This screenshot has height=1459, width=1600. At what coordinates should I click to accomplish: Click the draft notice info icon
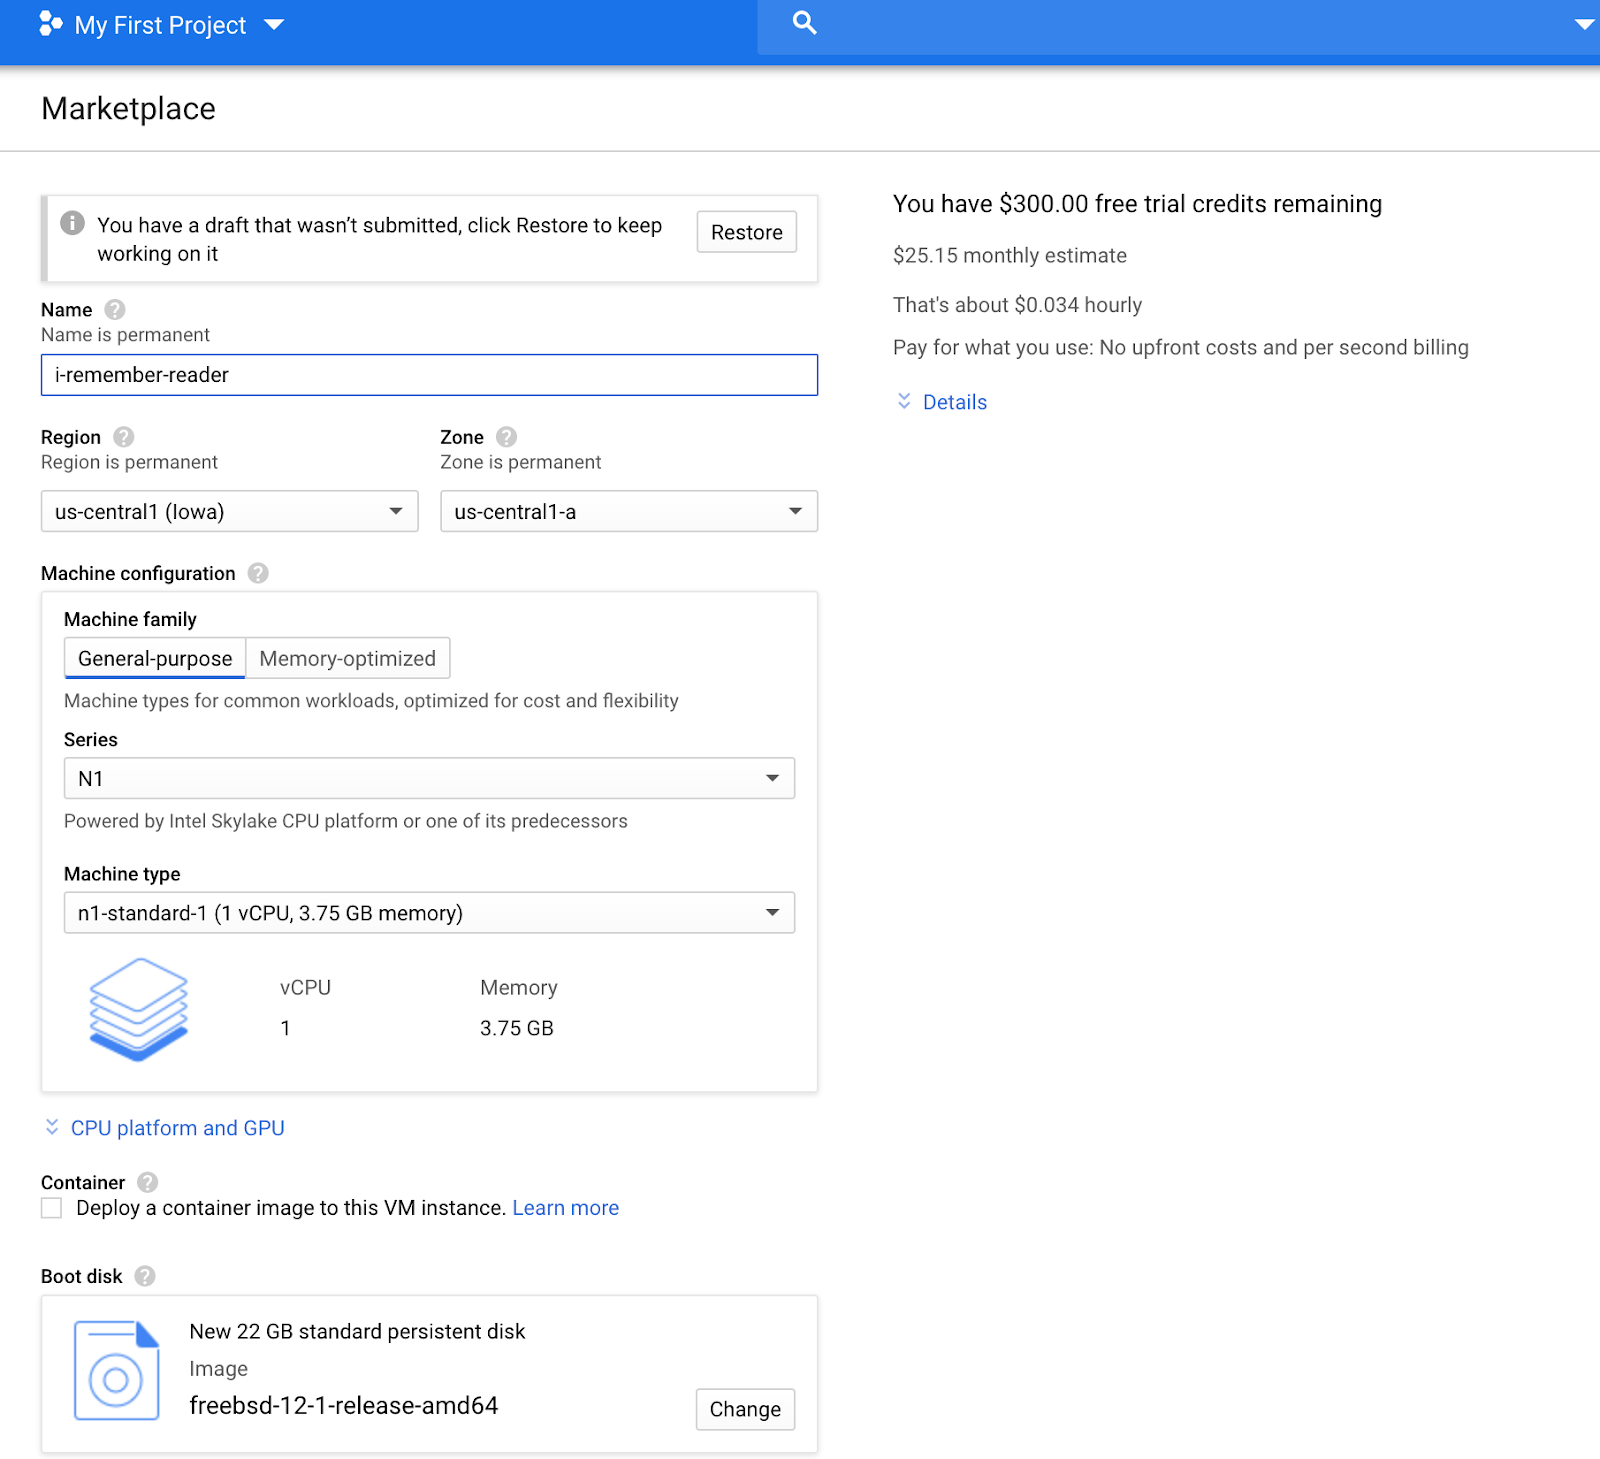point(72,223)
